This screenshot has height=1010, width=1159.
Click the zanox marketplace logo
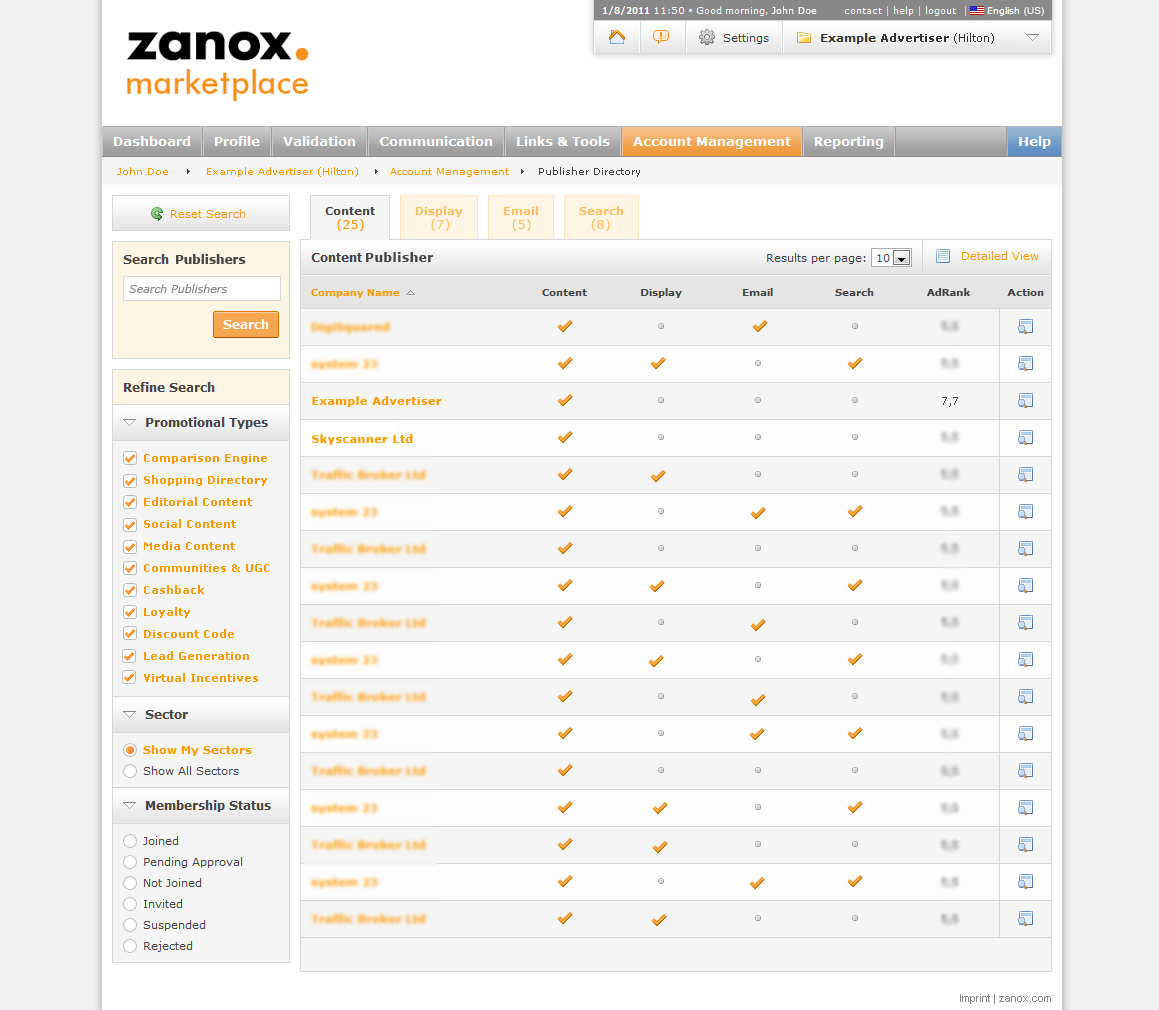(217, 64)
